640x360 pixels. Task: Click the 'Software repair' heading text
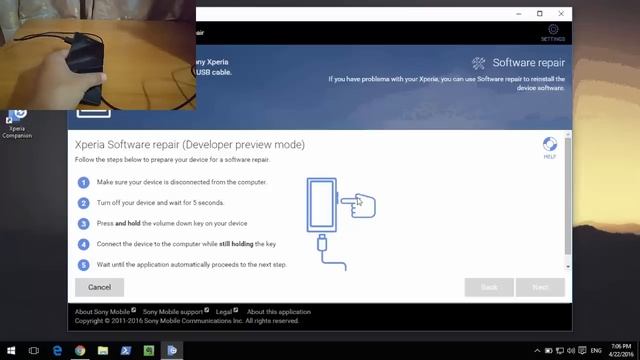tap(529, 62)
